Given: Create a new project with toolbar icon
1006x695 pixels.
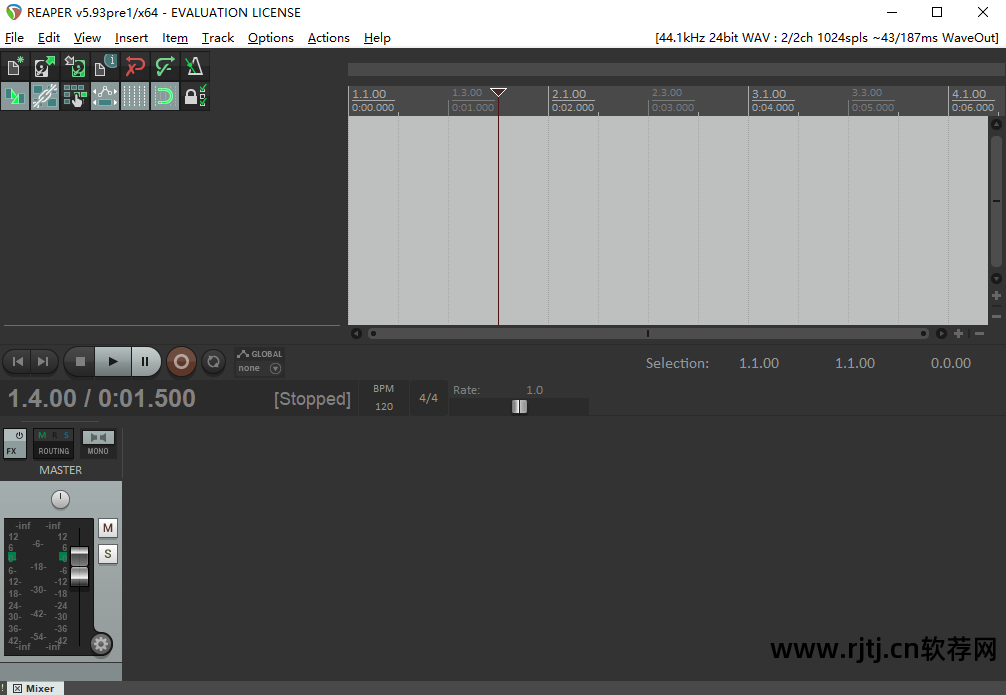Looking at the screenshot, I should click(15, 67).
